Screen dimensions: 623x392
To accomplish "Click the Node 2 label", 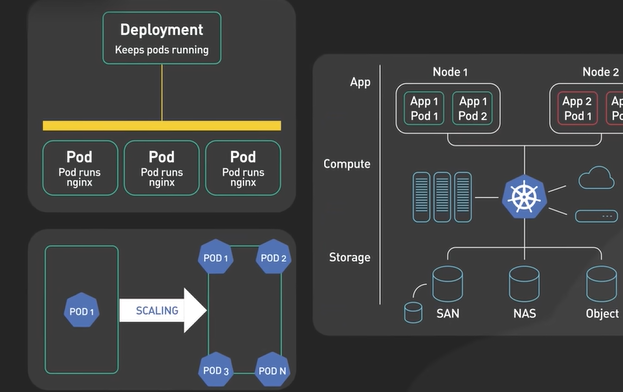I will click(600, 72).
